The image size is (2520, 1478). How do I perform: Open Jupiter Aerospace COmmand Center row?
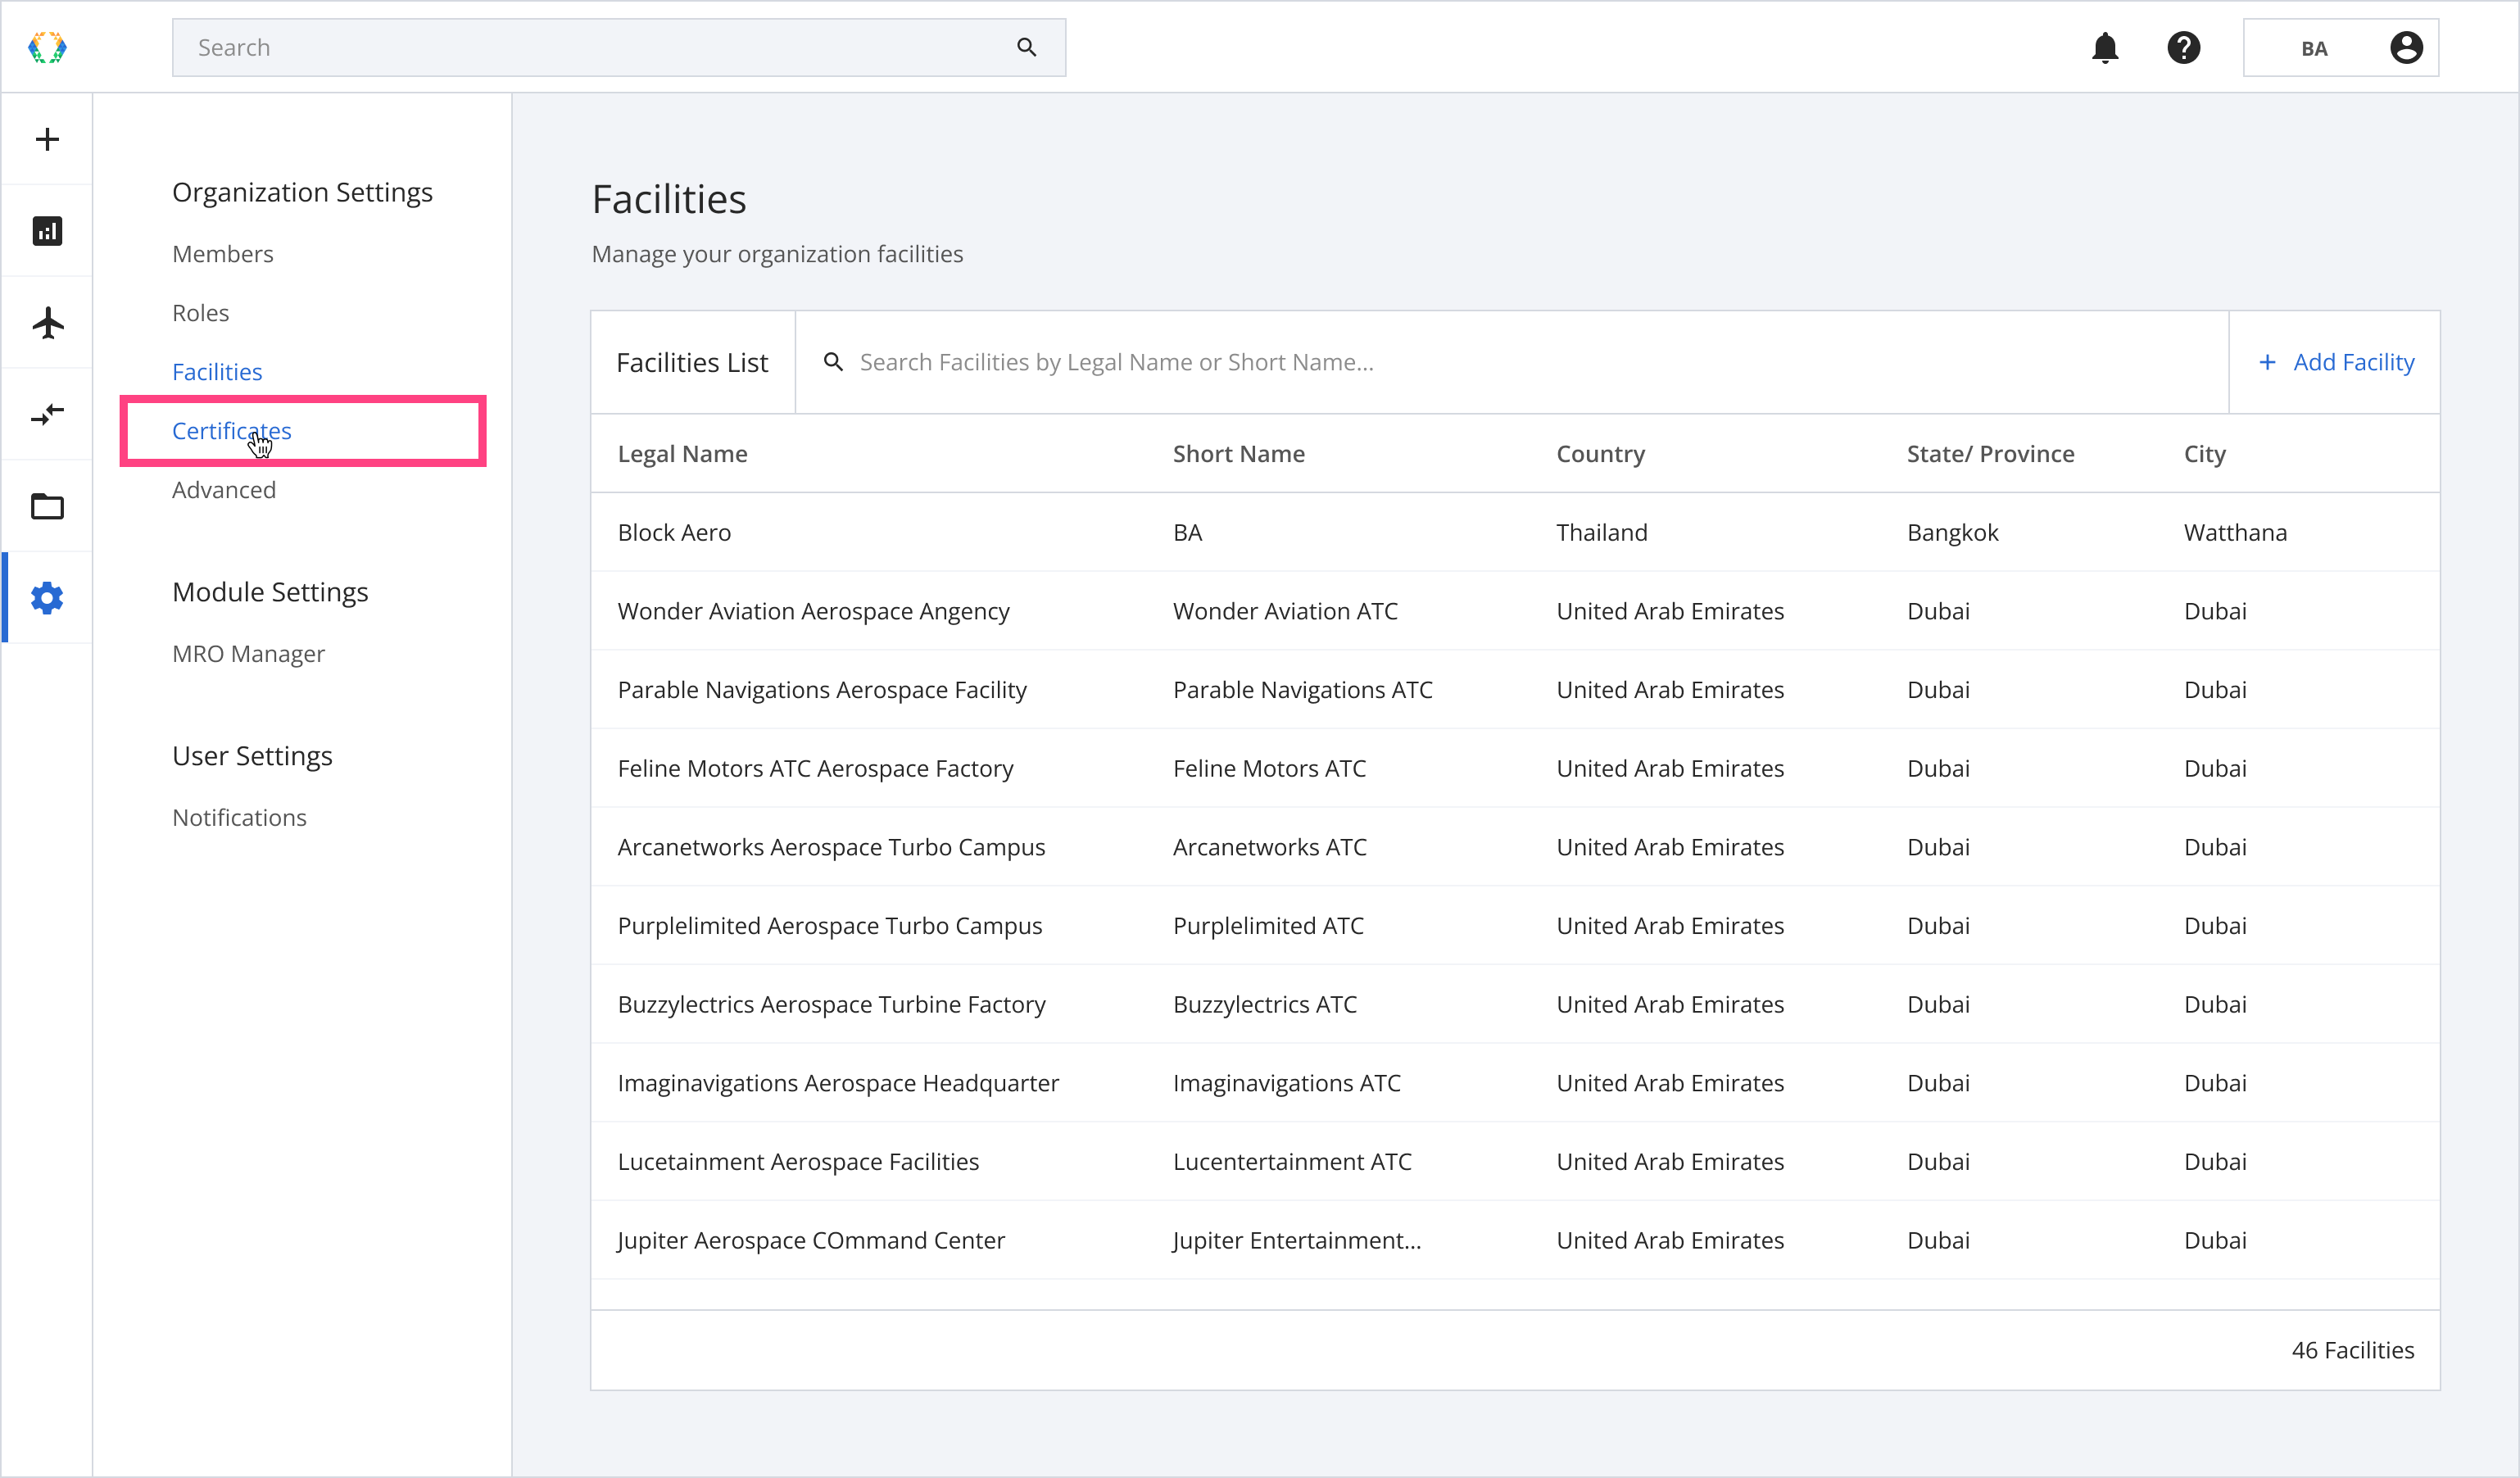coord(1515,1241)
